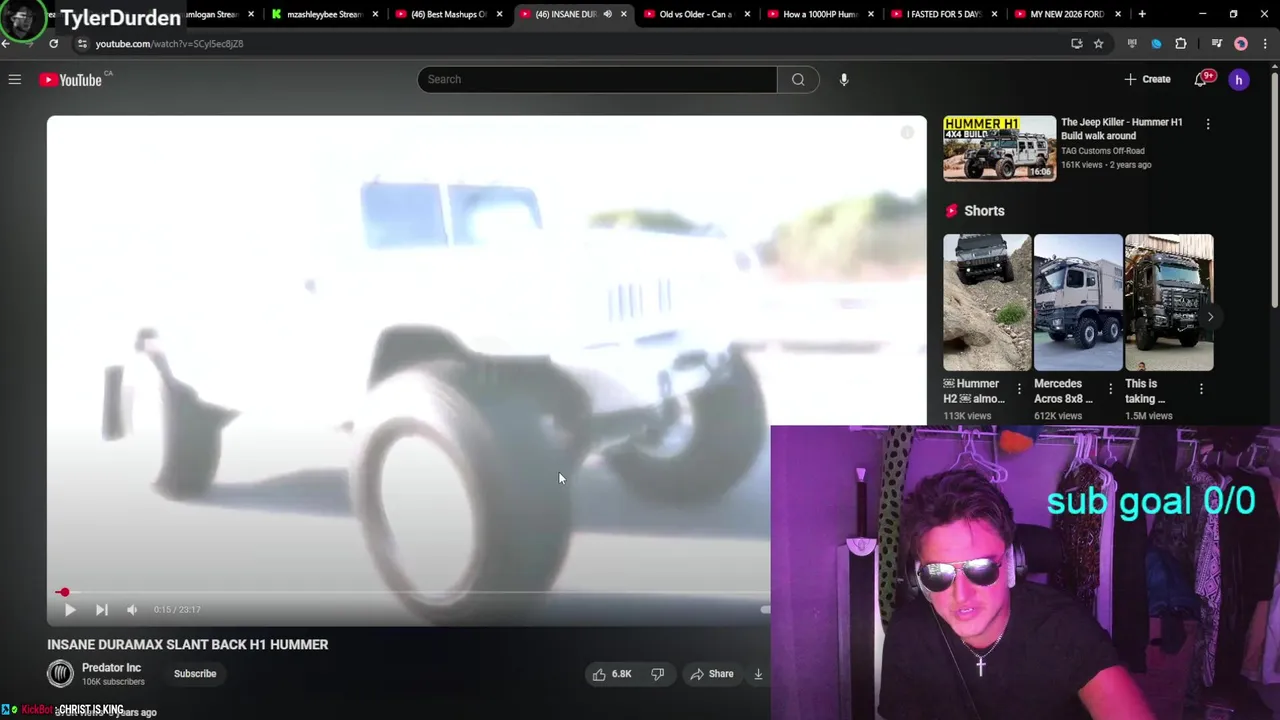Share the Hummer video
Image resolution: width=1280 pixels, height=720 pixels.
712,674
